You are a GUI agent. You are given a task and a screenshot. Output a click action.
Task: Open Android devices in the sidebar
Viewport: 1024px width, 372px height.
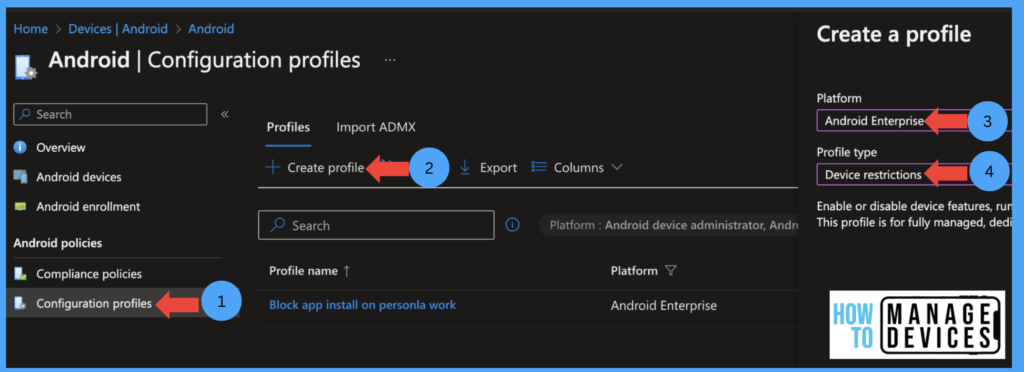pos(78,177)
